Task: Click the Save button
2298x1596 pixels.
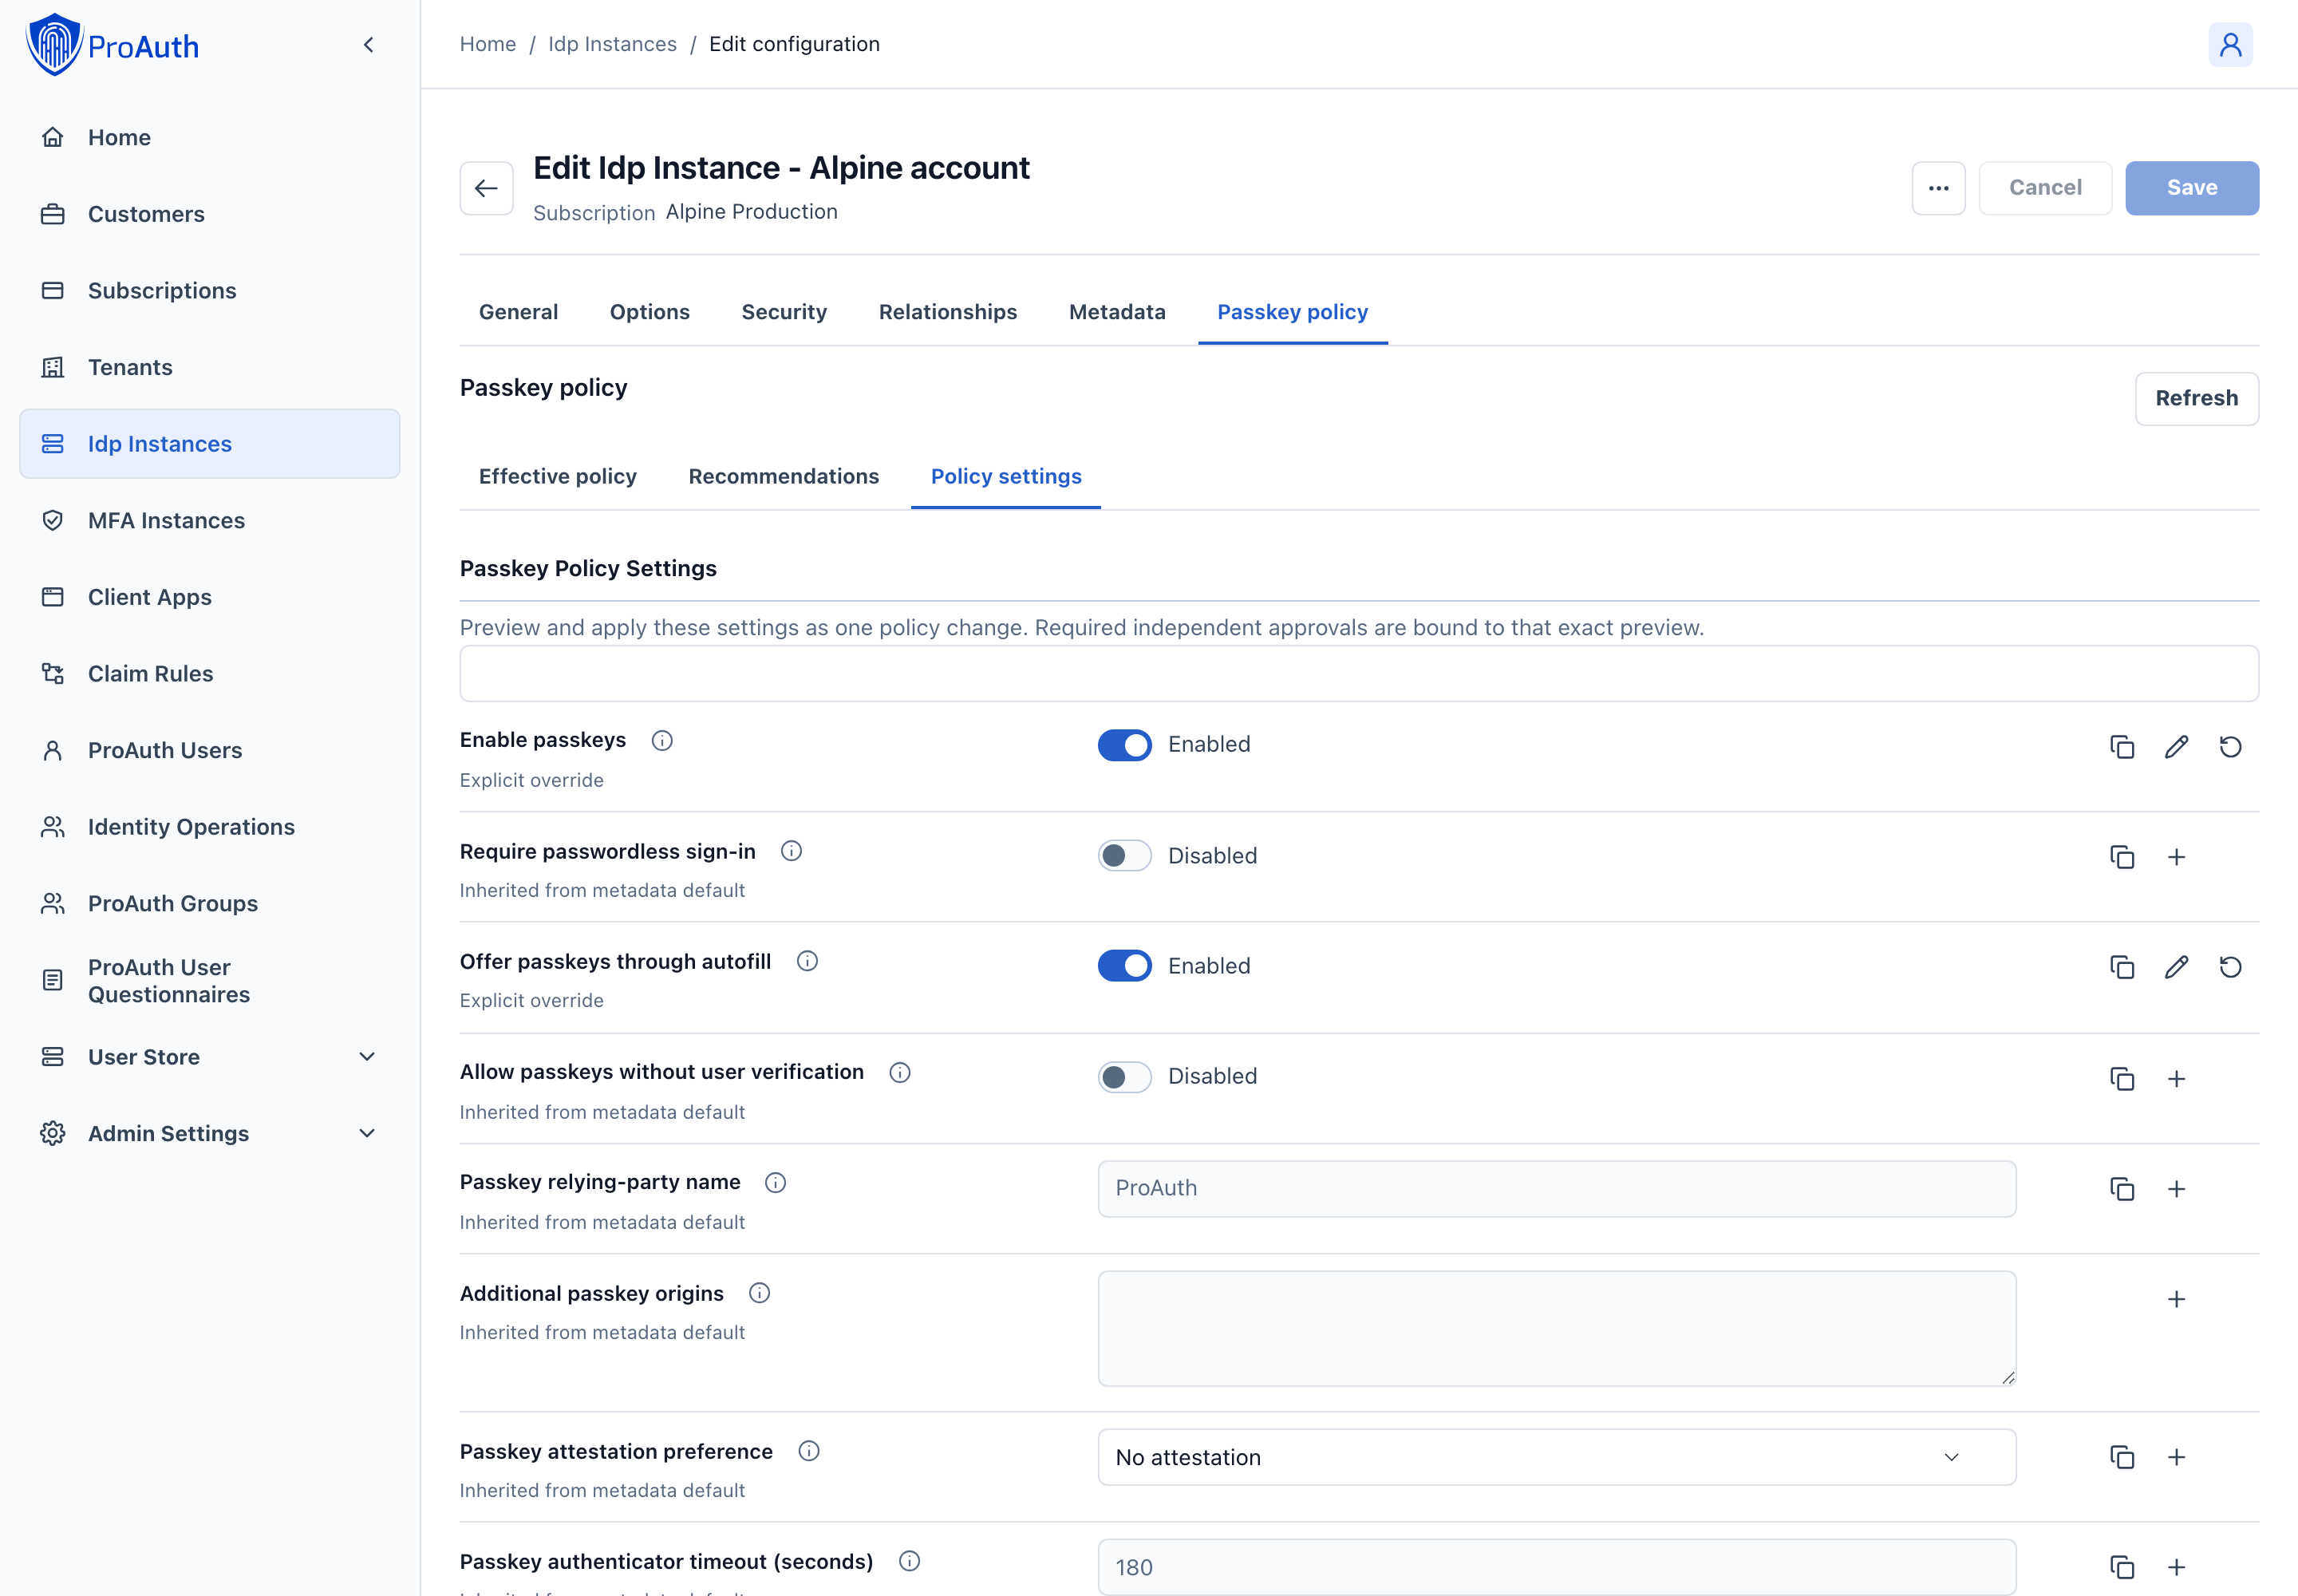Action: coord(2192,188)
